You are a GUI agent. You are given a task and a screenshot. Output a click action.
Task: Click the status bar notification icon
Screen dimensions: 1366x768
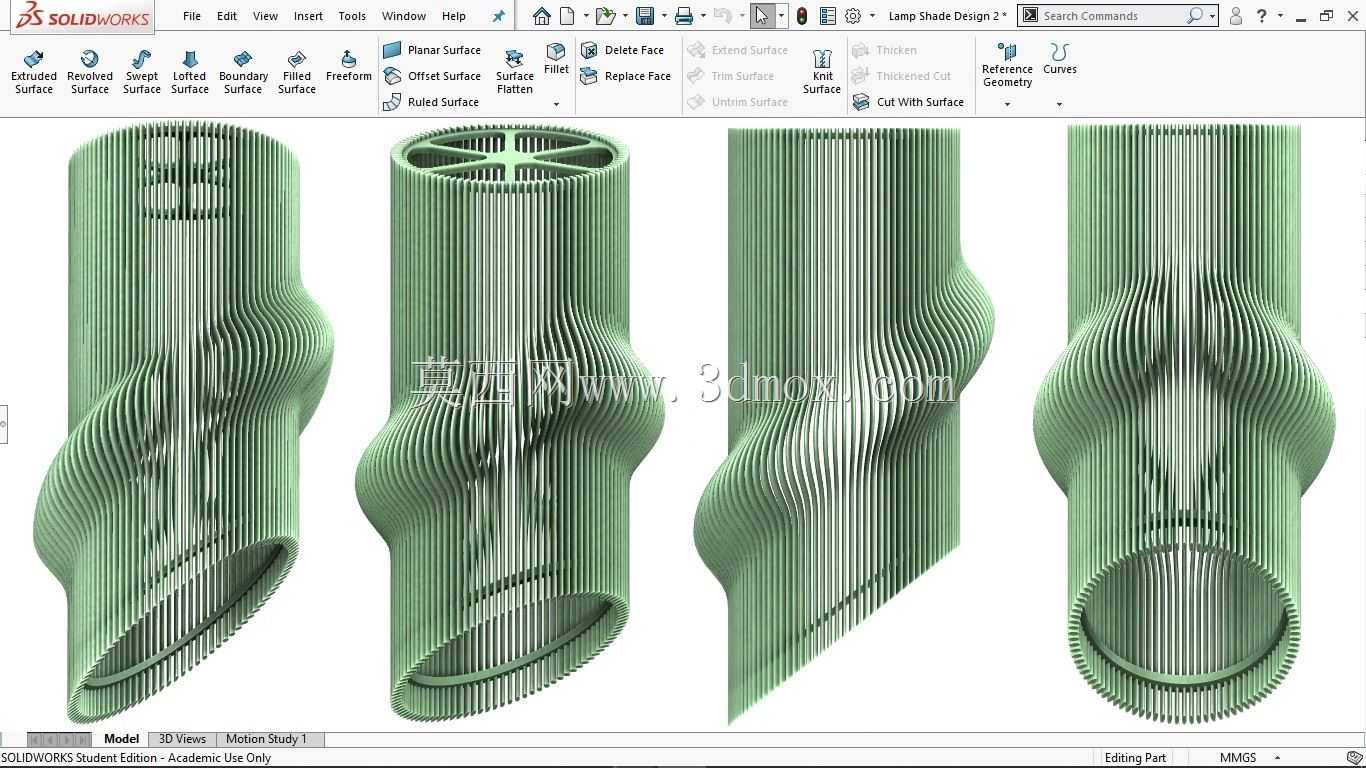[x=1355, y=758]
